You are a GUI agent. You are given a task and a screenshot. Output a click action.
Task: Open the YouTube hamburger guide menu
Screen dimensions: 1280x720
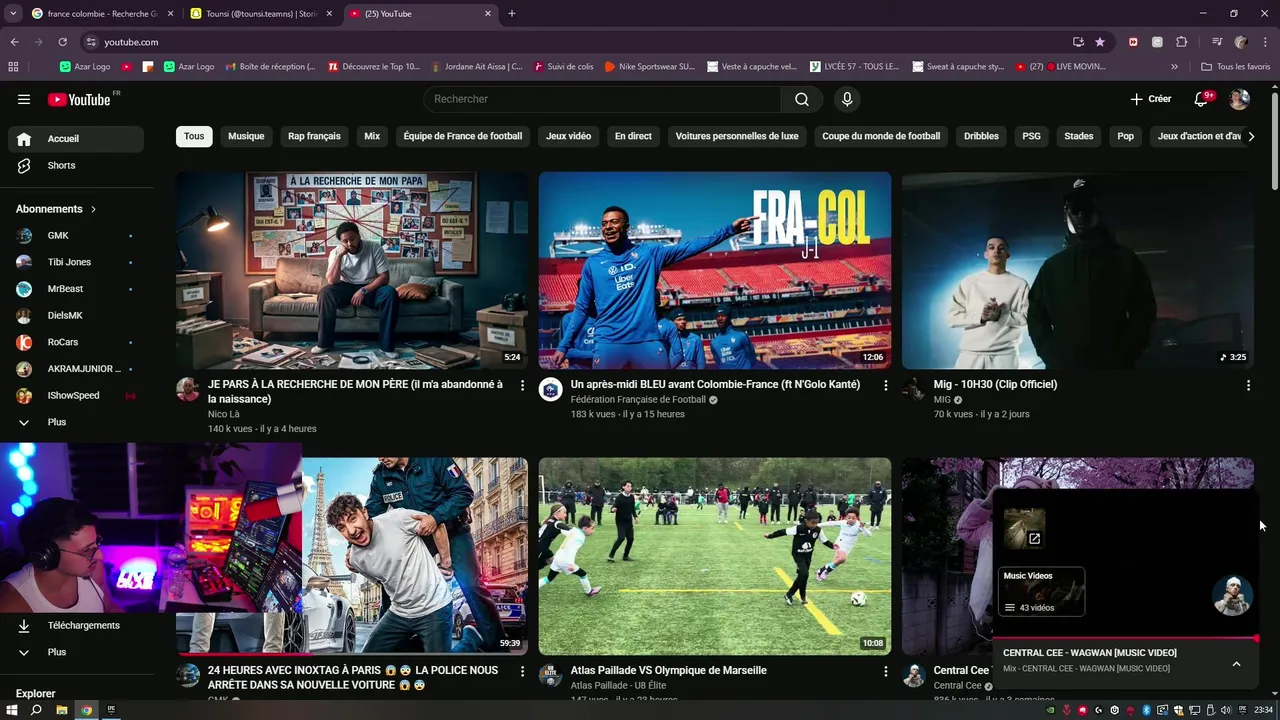[x=24, y=99]
